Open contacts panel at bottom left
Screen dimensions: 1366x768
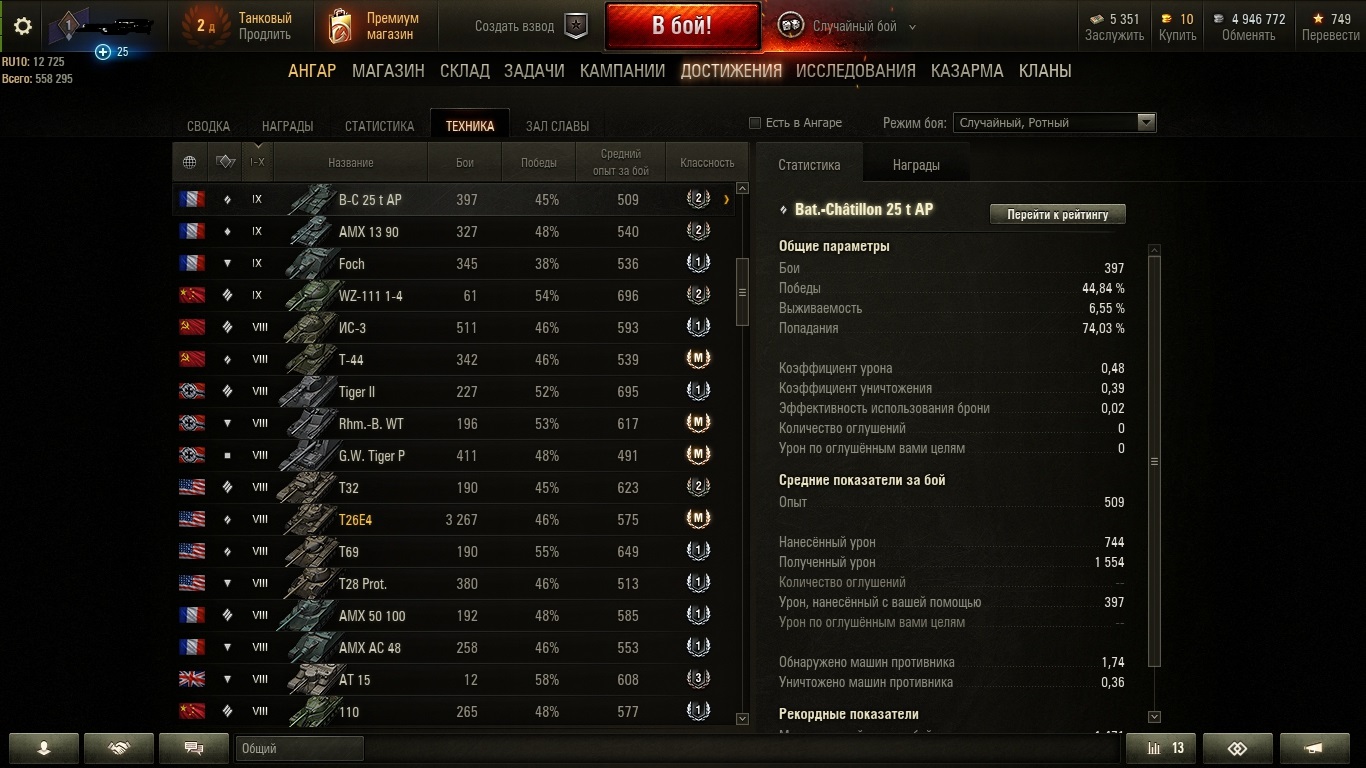[x=43, y=748]
